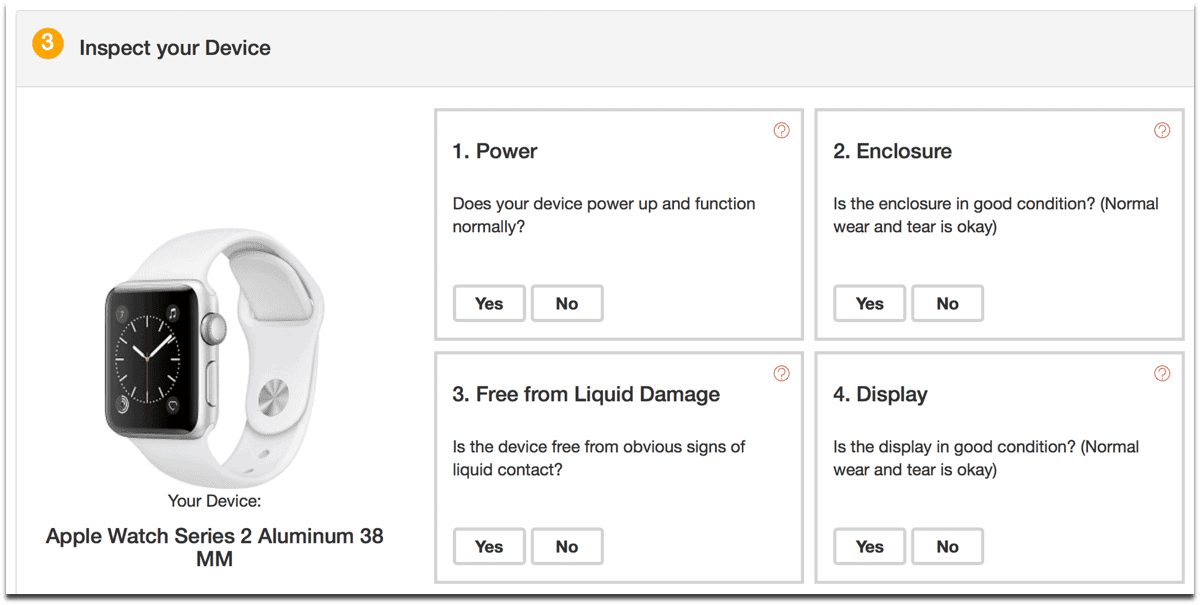Open help icon for Free from Liquid Damage
This screenshot has width=1200, height=605.
pos(782,373)
